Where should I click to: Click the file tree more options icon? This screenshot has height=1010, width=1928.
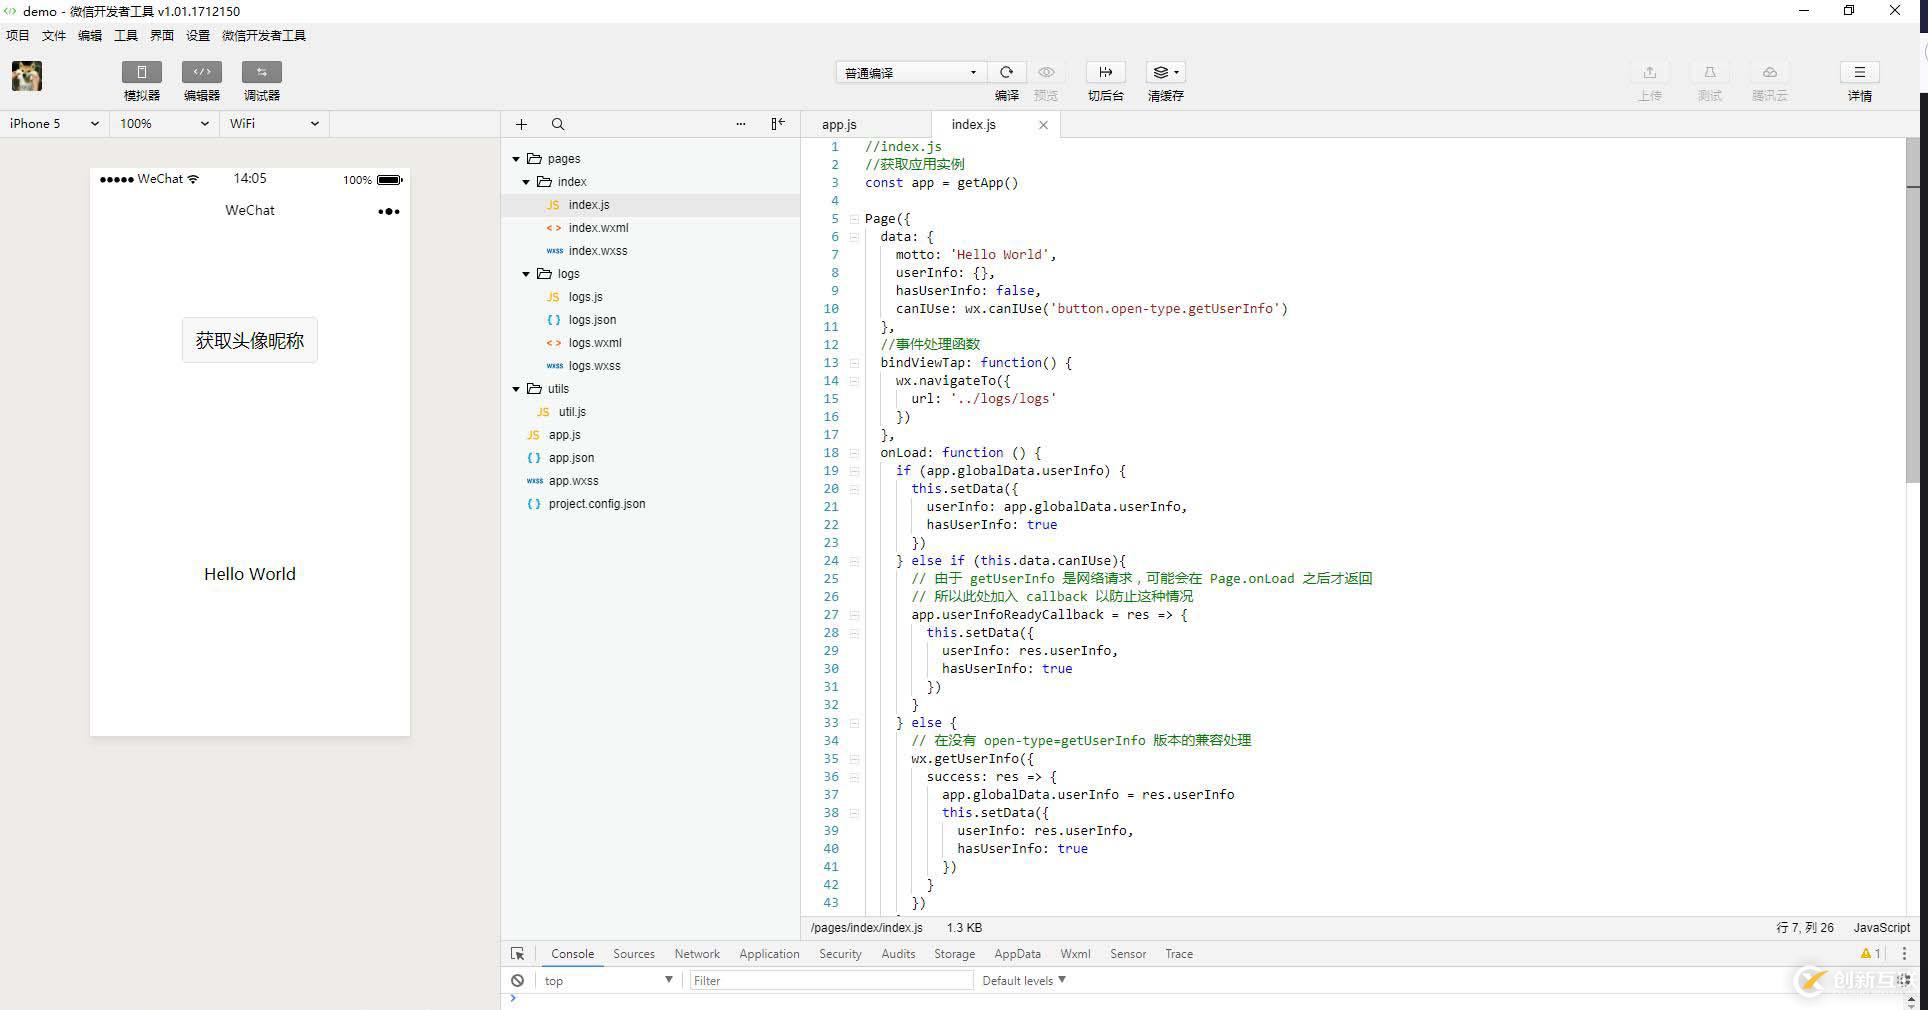[x=741, y=124]
